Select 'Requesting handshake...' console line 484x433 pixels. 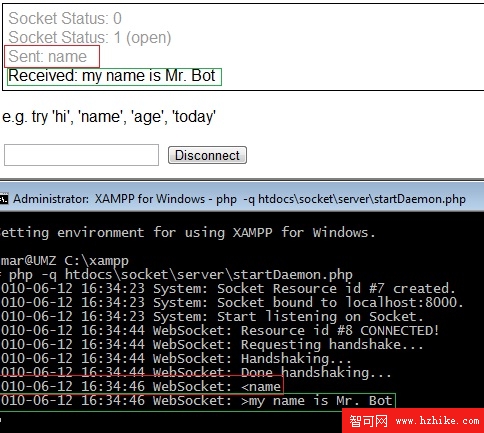tap(212, 345)
